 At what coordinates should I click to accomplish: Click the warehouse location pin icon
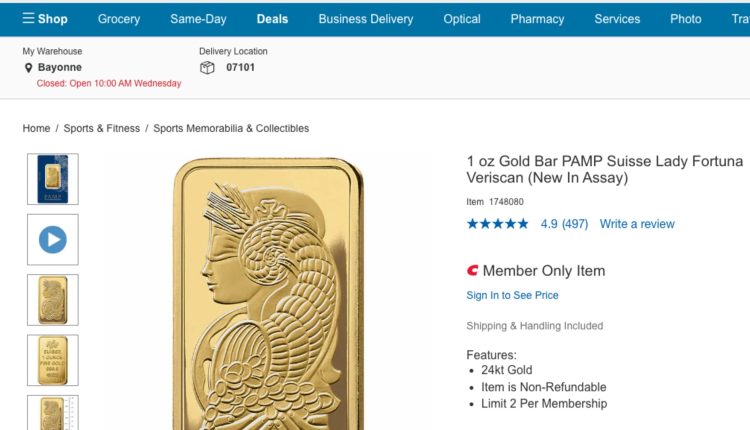(29, 68)
